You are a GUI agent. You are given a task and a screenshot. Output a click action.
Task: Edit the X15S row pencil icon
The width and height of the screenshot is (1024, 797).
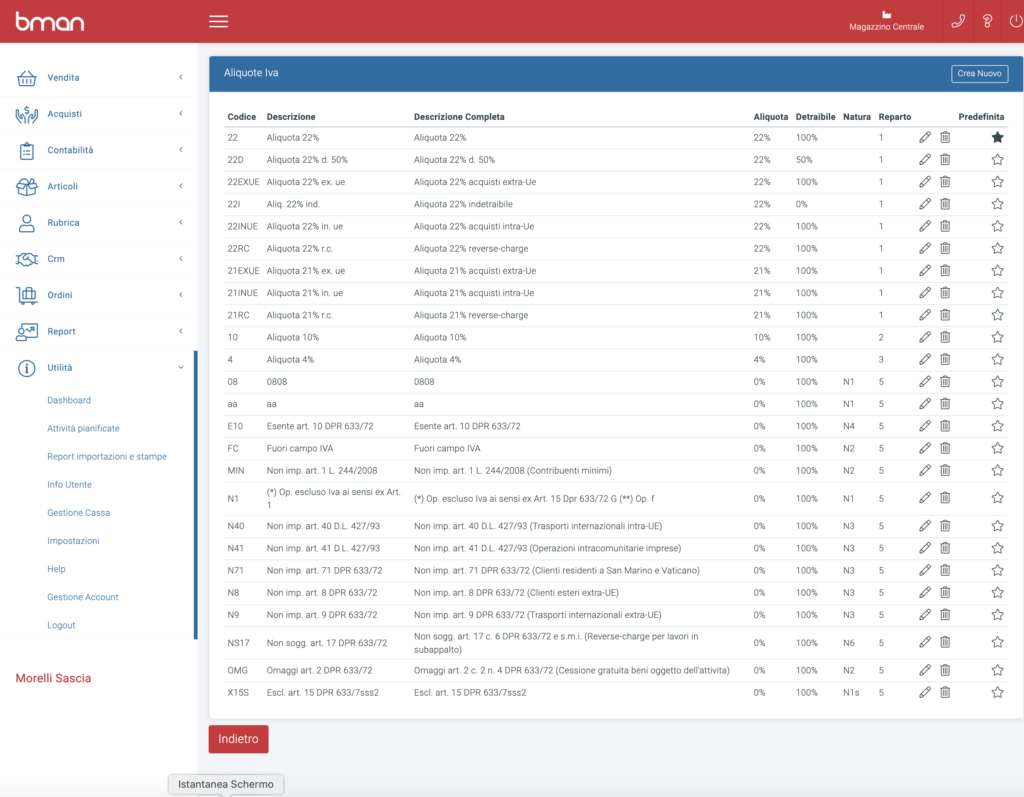pyautogui.click(x=925, y=692)
